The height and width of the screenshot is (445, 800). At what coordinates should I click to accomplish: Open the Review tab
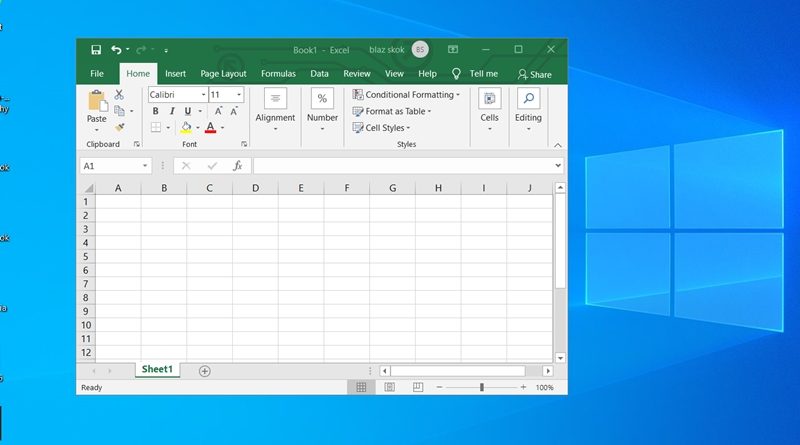tap(357, 73)
